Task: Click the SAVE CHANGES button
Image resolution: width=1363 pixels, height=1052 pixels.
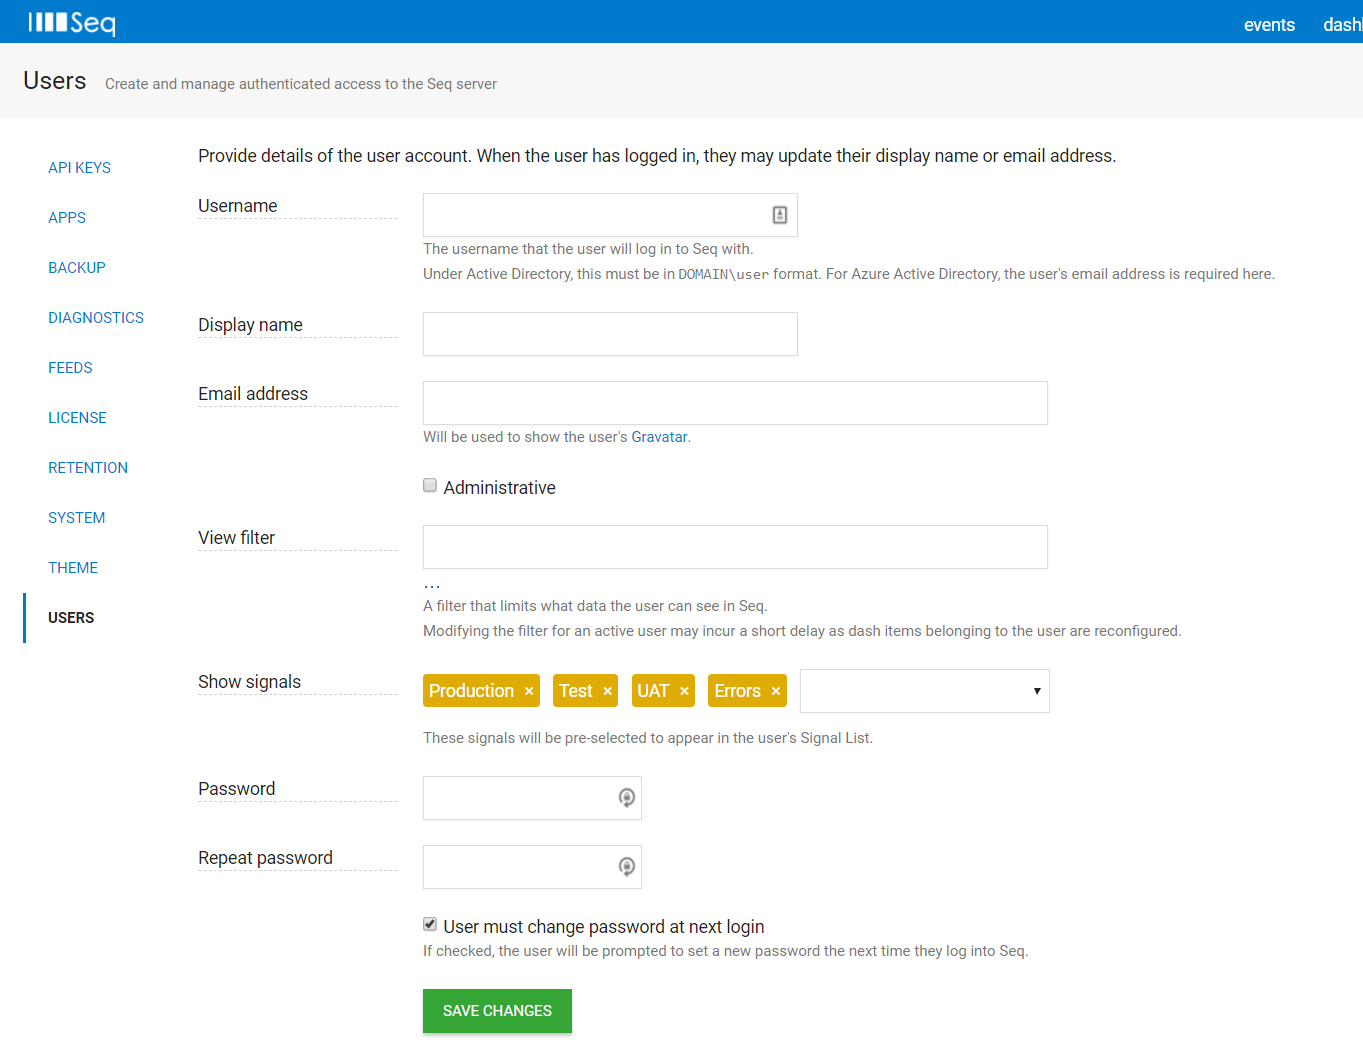Action: [x=497, y=1010]
